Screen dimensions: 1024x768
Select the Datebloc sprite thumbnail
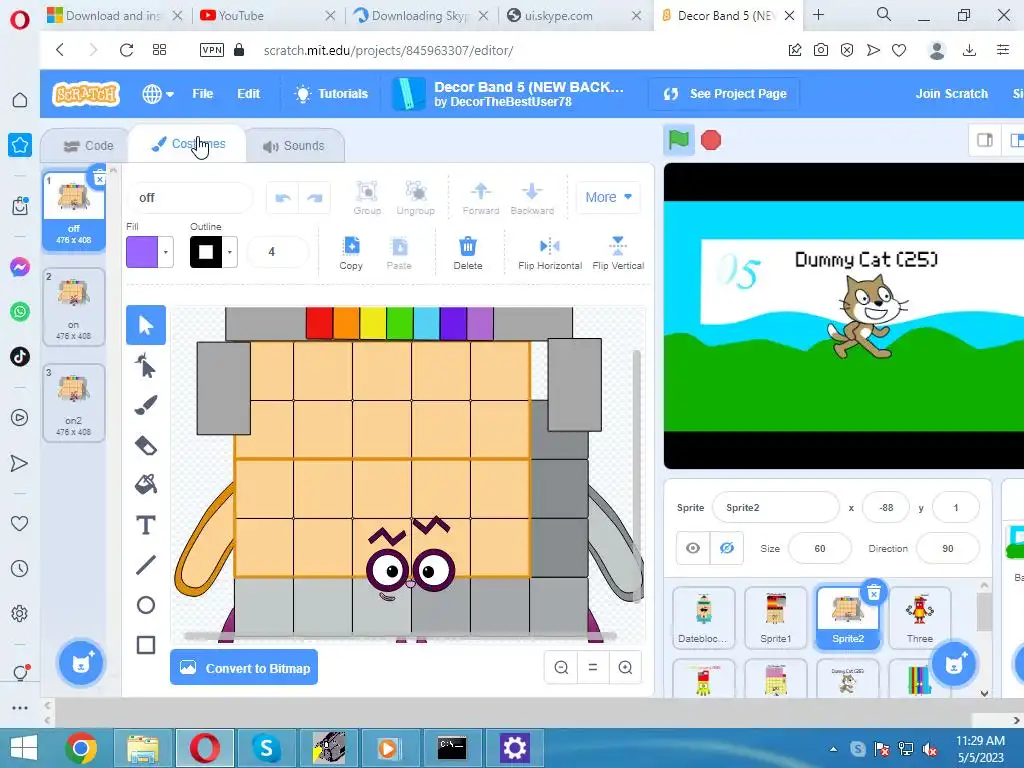[x=703, y=617]
